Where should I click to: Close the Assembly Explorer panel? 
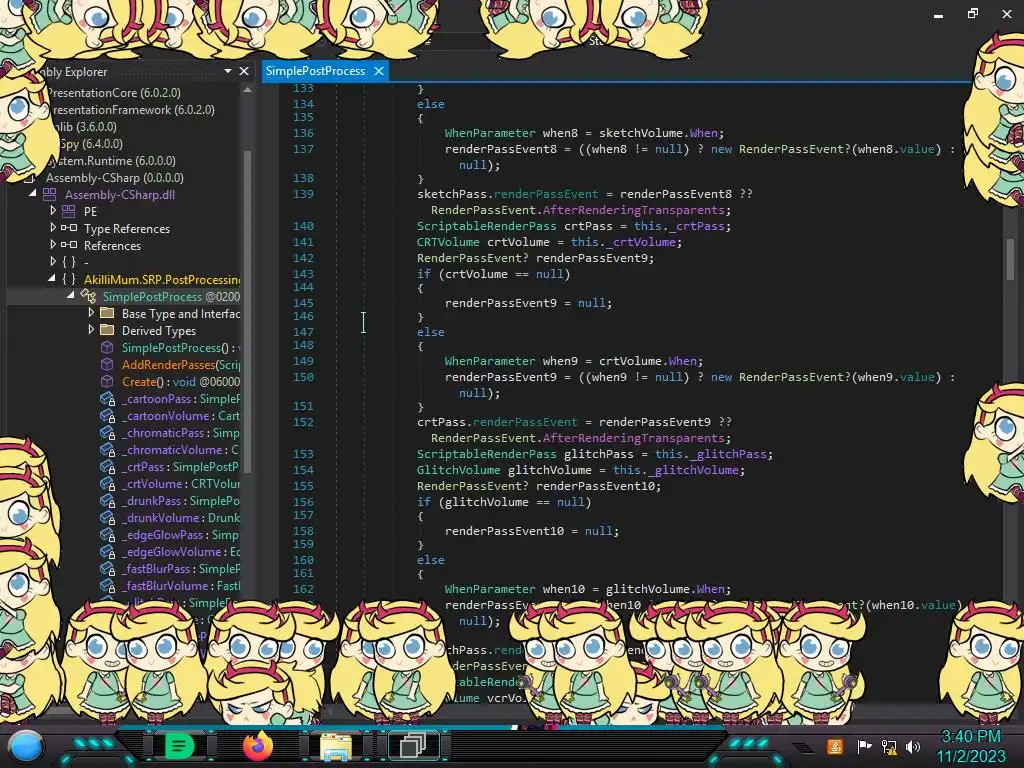pyautogui.click(x=244, y=71)
